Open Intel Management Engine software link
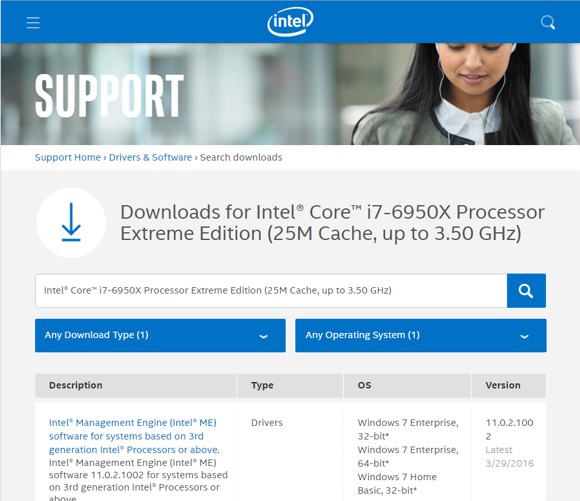 pos(134,436)
